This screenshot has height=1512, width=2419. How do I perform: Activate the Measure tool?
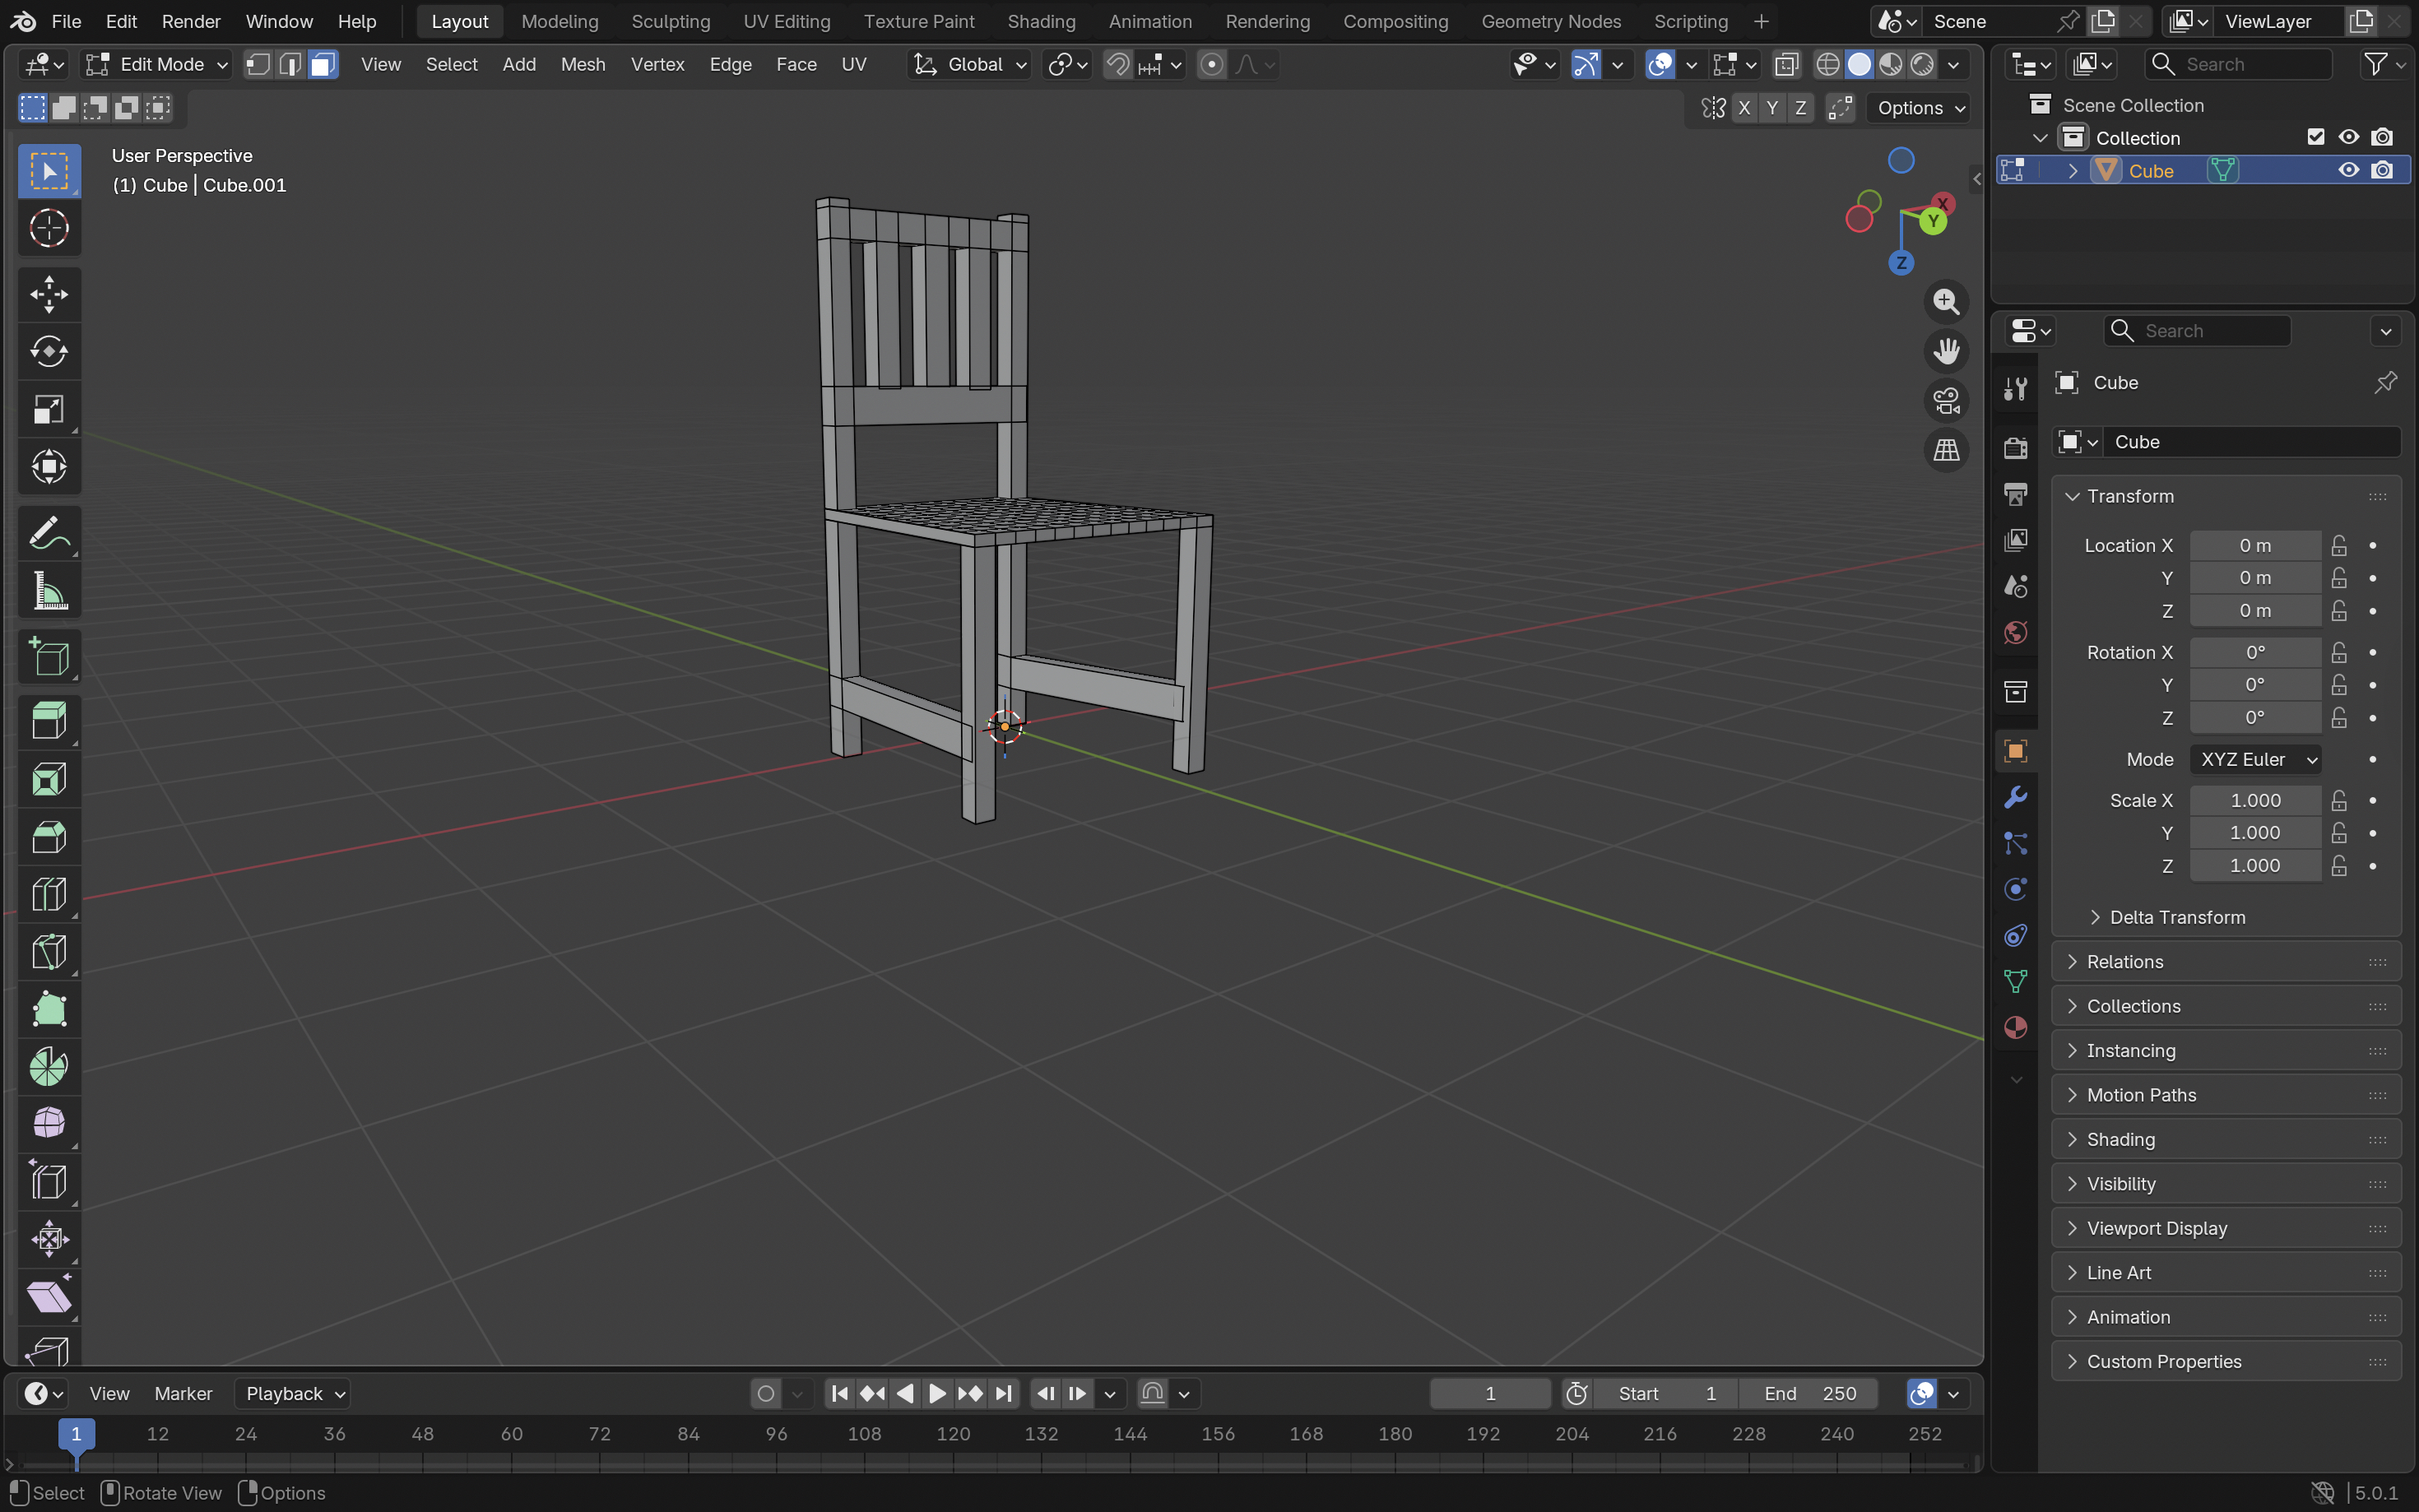49,591
